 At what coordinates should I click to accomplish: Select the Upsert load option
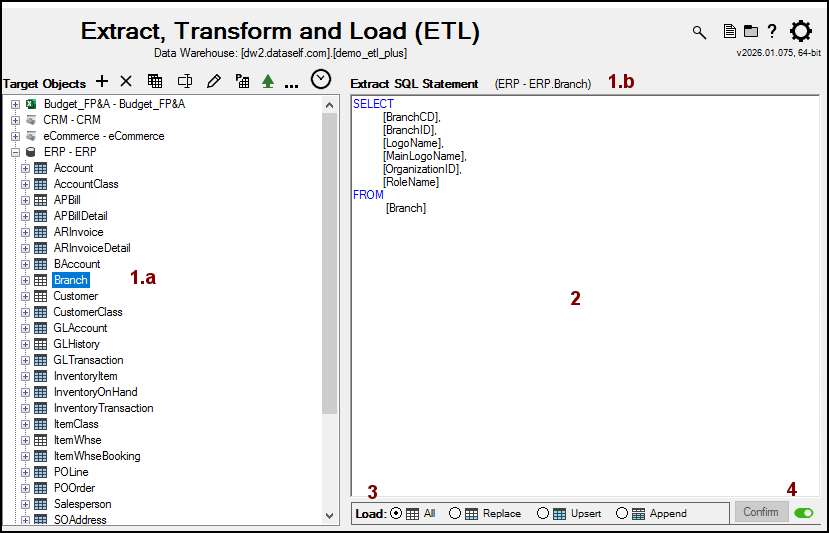(543, 513)
